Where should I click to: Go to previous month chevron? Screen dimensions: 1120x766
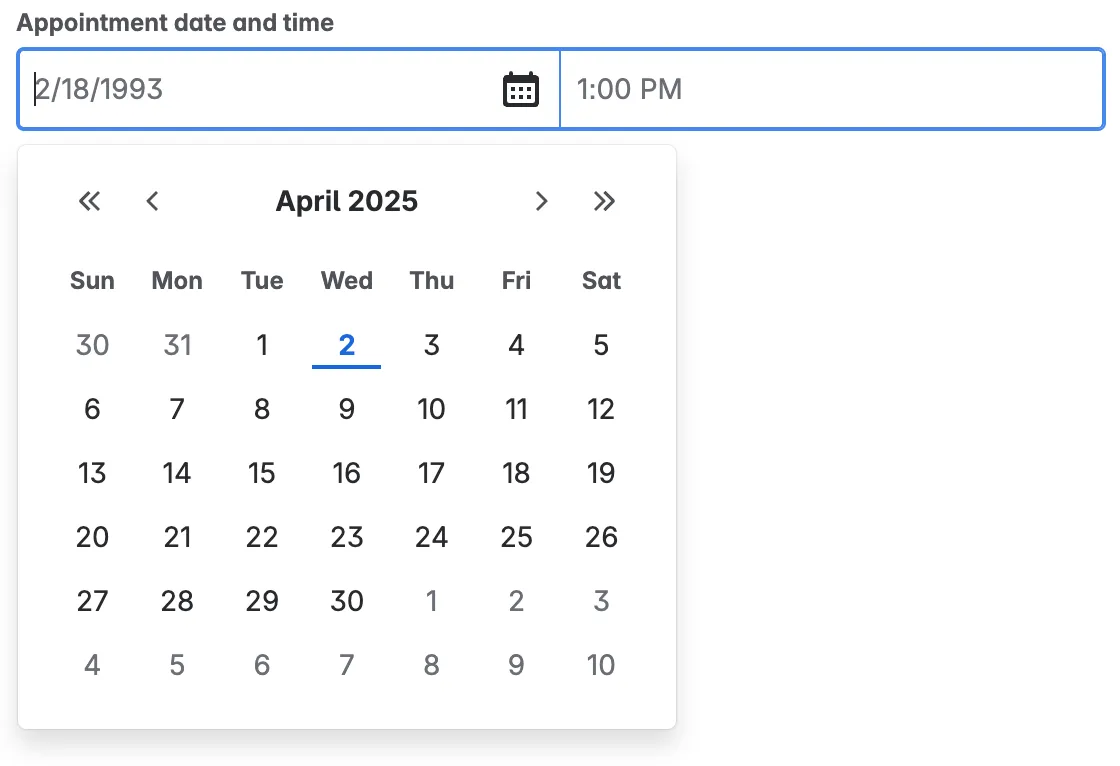coord(152,201)
